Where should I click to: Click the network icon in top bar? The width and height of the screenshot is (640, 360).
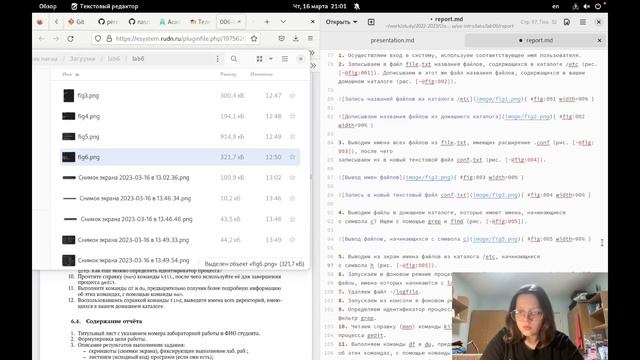[575, 7]
